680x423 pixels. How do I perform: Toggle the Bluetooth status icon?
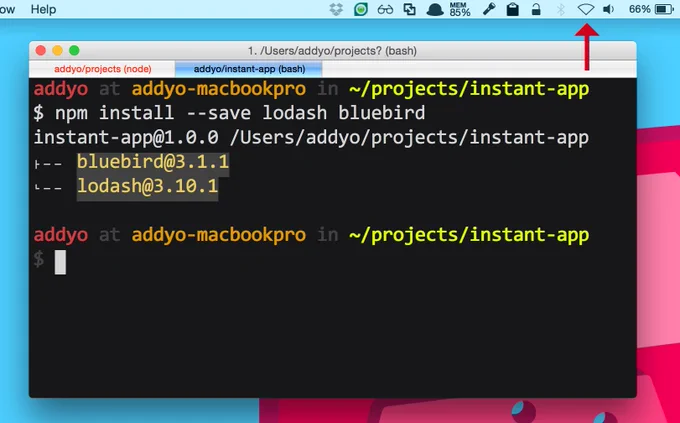561,9
